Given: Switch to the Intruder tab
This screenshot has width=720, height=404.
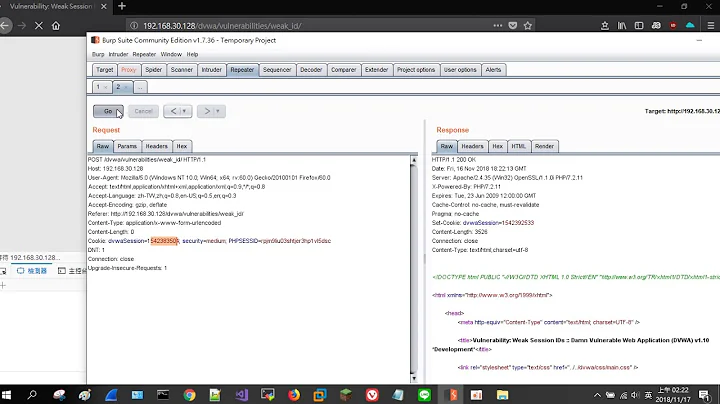Looking at the screenshot, I should (x=211, y=70).
